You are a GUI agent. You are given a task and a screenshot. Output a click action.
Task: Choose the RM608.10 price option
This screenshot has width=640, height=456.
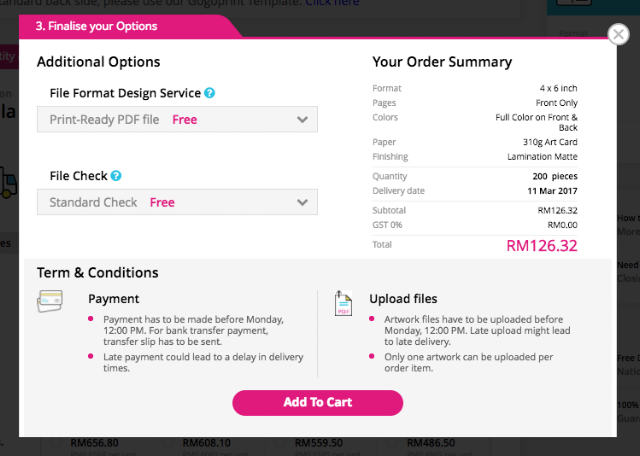(x=206, y=442)
